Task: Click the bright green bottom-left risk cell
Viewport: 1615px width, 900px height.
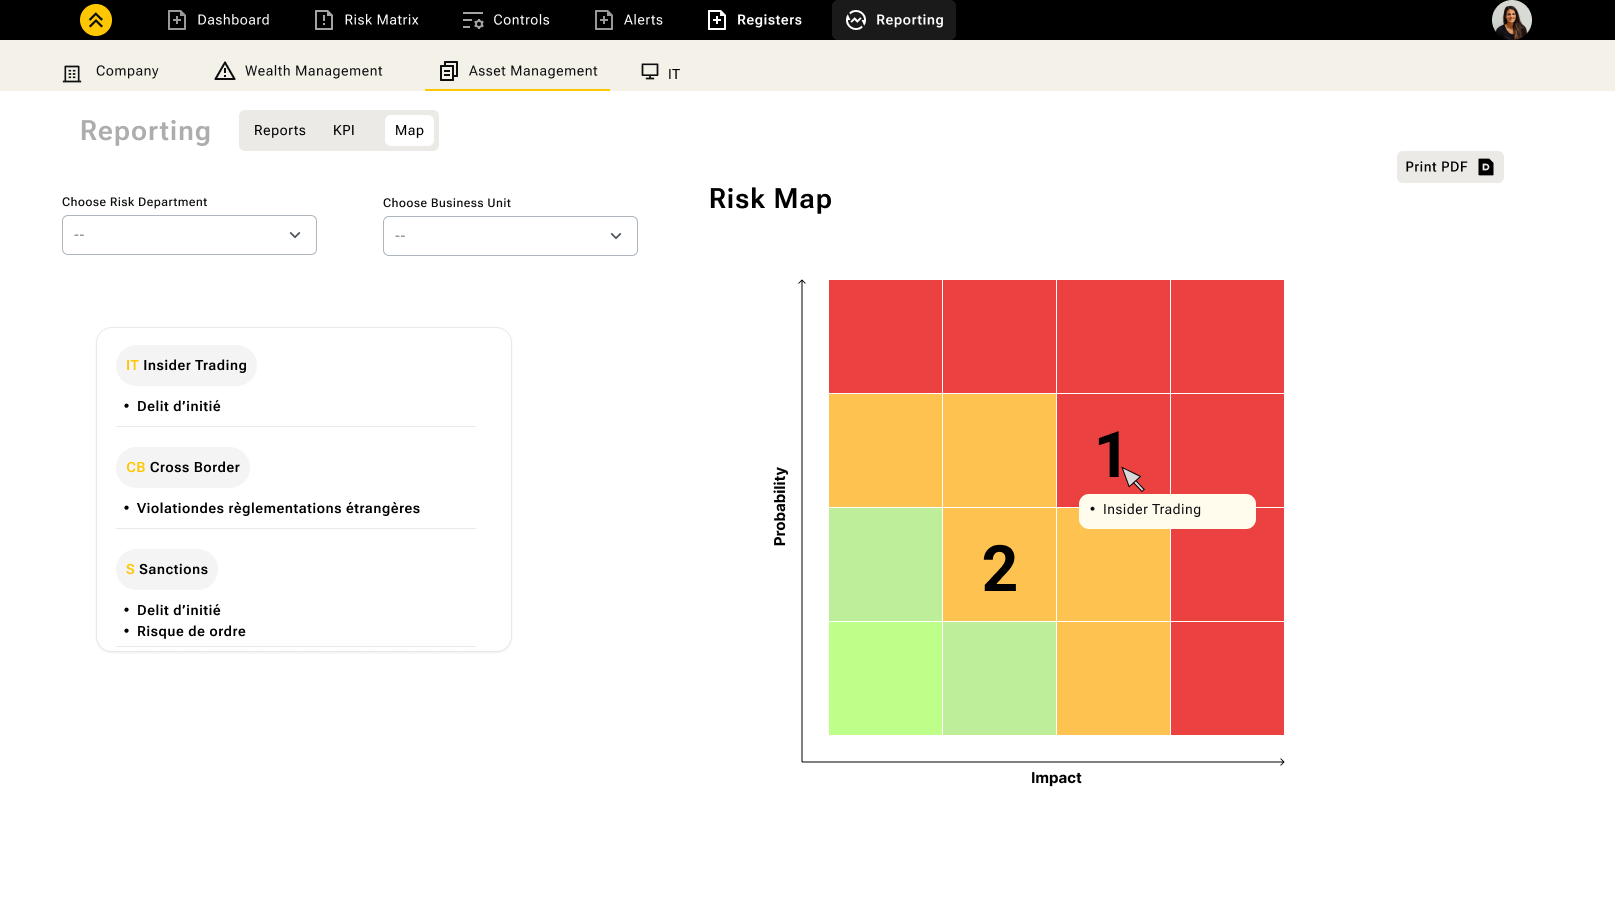Action: pyautogui.click(x=885, y=678)
